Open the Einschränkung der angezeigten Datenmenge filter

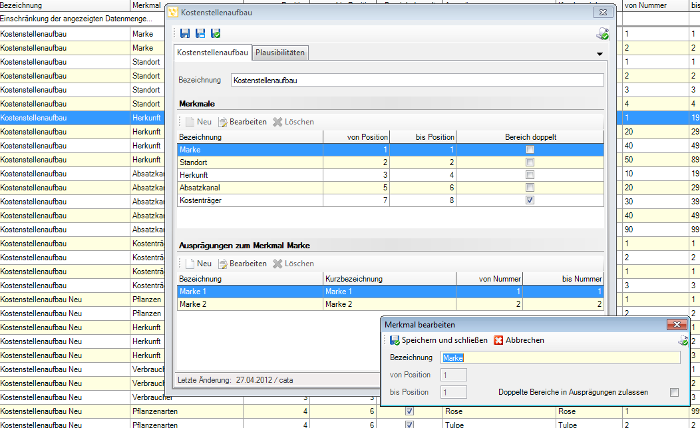[x=76, y=19]
